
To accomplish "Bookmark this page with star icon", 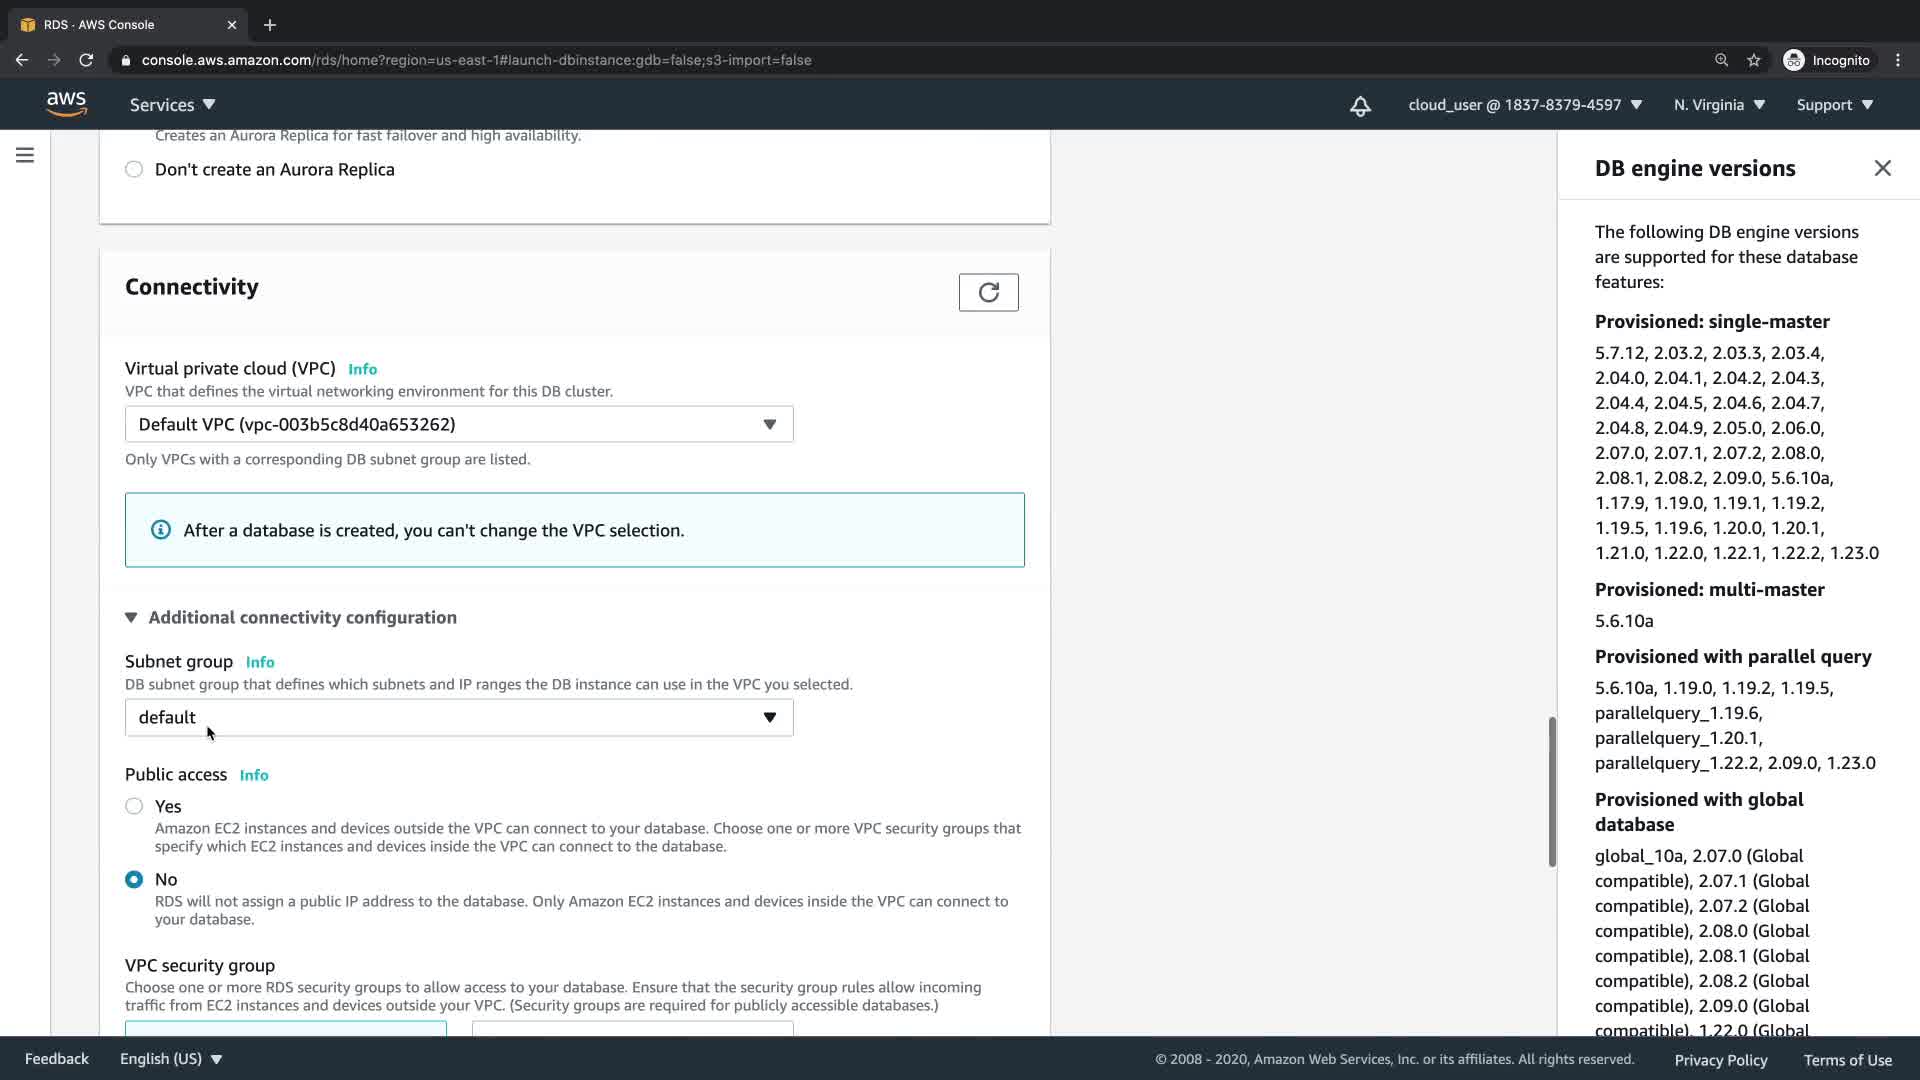I will click(x=1753, y=60).
